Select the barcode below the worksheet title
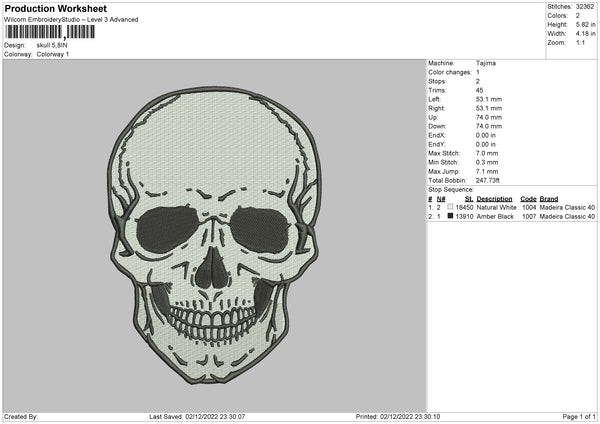Viewport: 600px width, 424px height. click(x=50, y=32)
